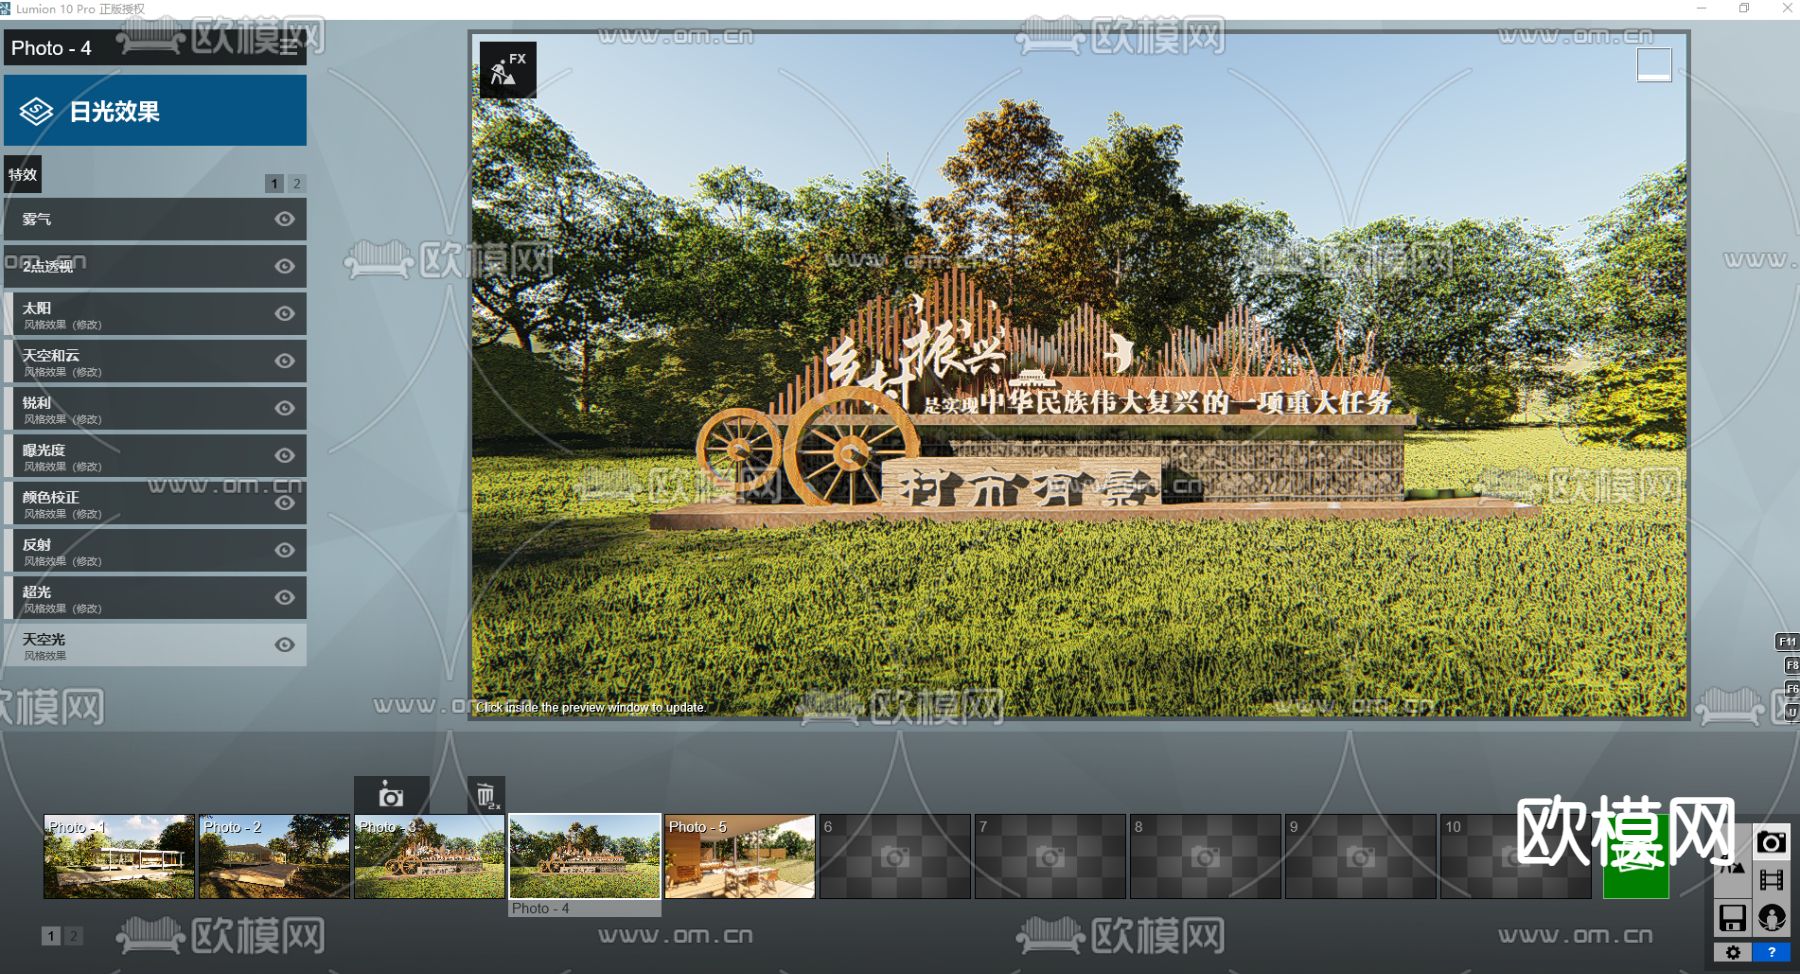Open the 天空和云 effect settings
1800x974 pixels.
click(155, 360)
